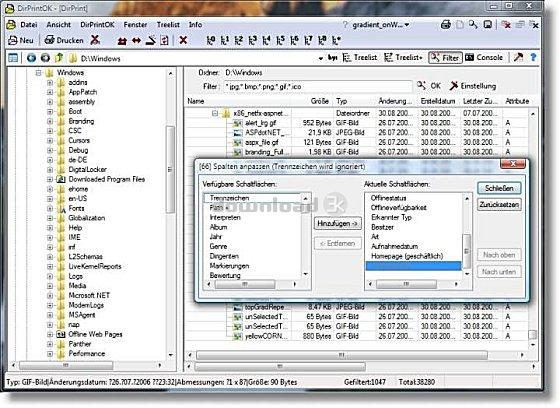Collapse the Windows folder node
Image resolution: width=560 pixels, height=408 pixels.
(x=39, y=73)
